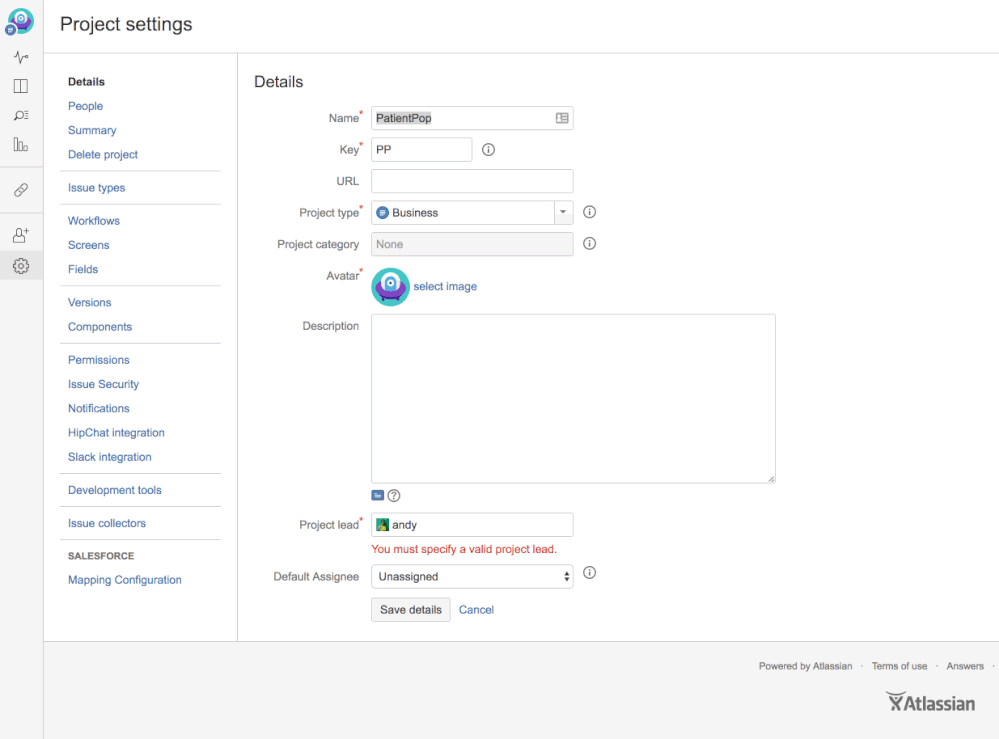
Task: Open Components settings
Action: pyautogui.click(x=100, y=326)
